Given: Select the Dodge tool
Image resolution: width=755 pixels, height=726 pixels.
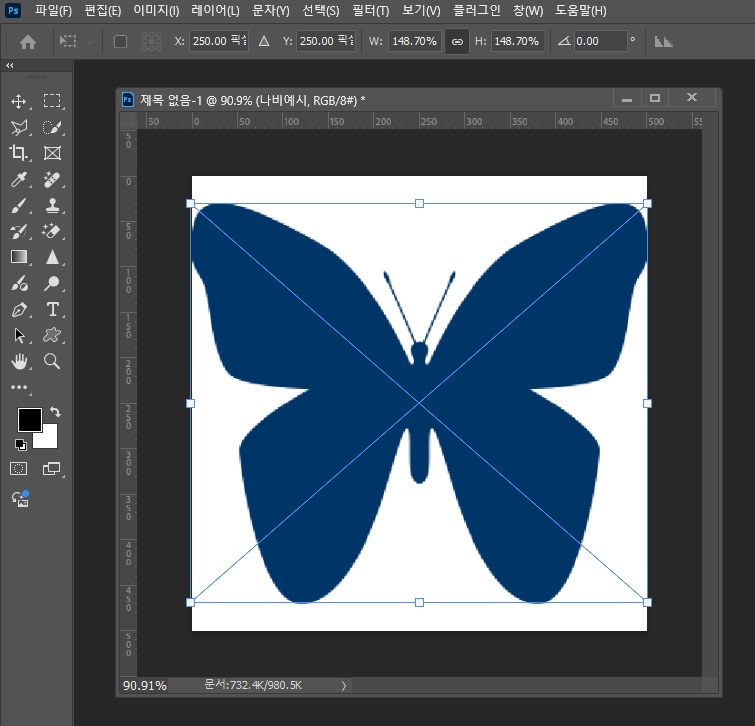Looking at the screenshot, I should pos(52,284).
